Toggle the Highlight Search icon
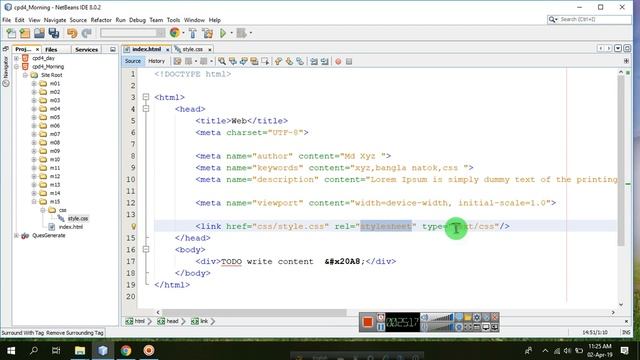The width and height of the screenshot is (640, 360). (x=254, y=61)
